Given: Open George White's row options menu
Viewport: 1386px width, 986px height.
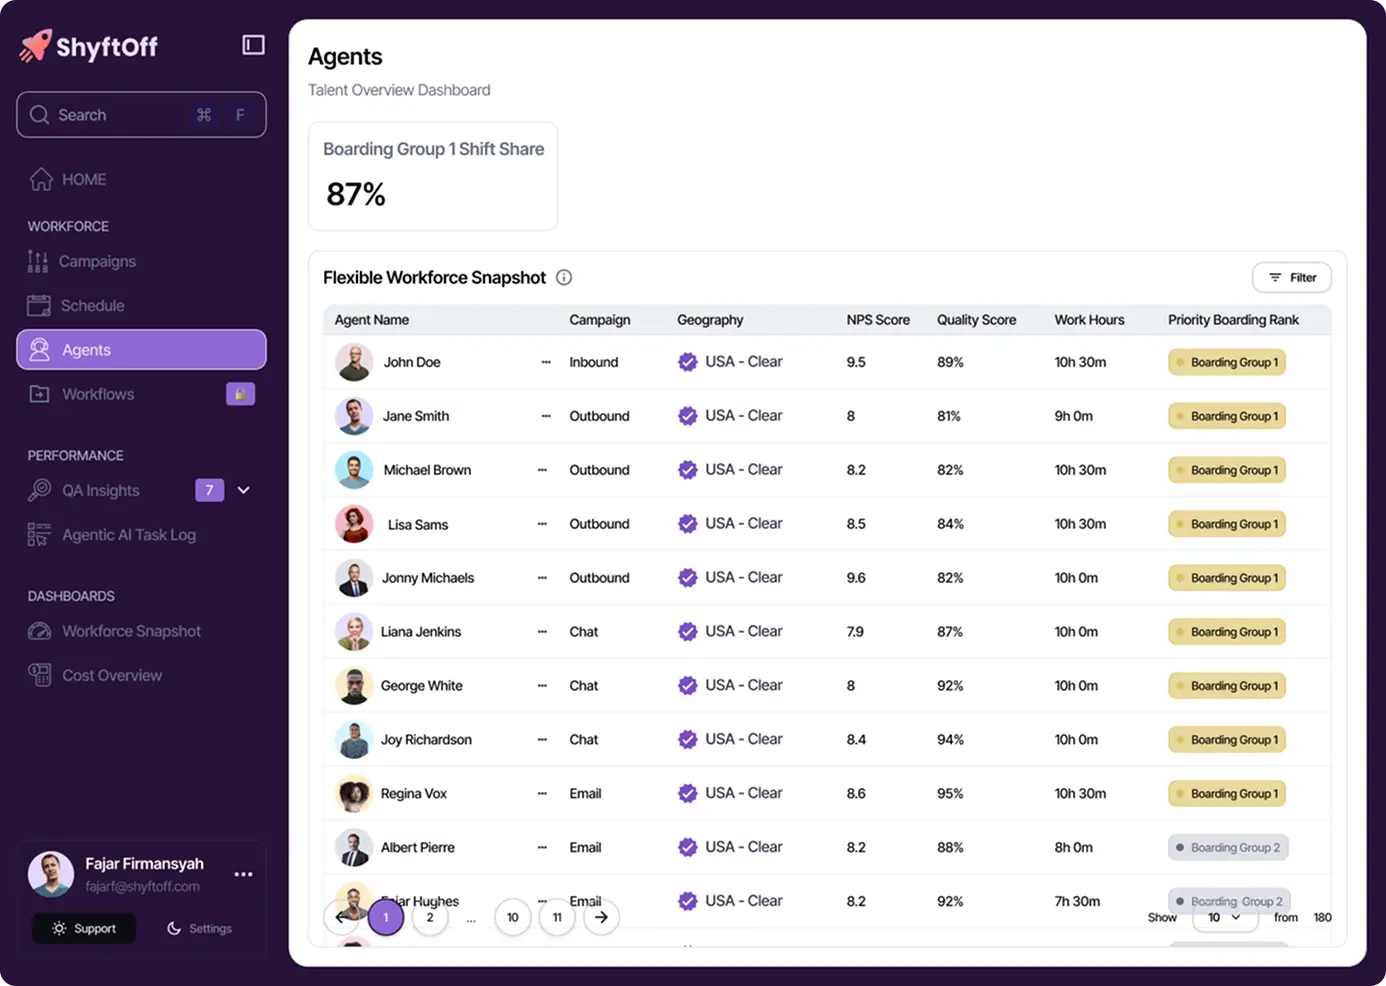Looking at the screenshot, I should pyautogui.click(x=542, y=686).
